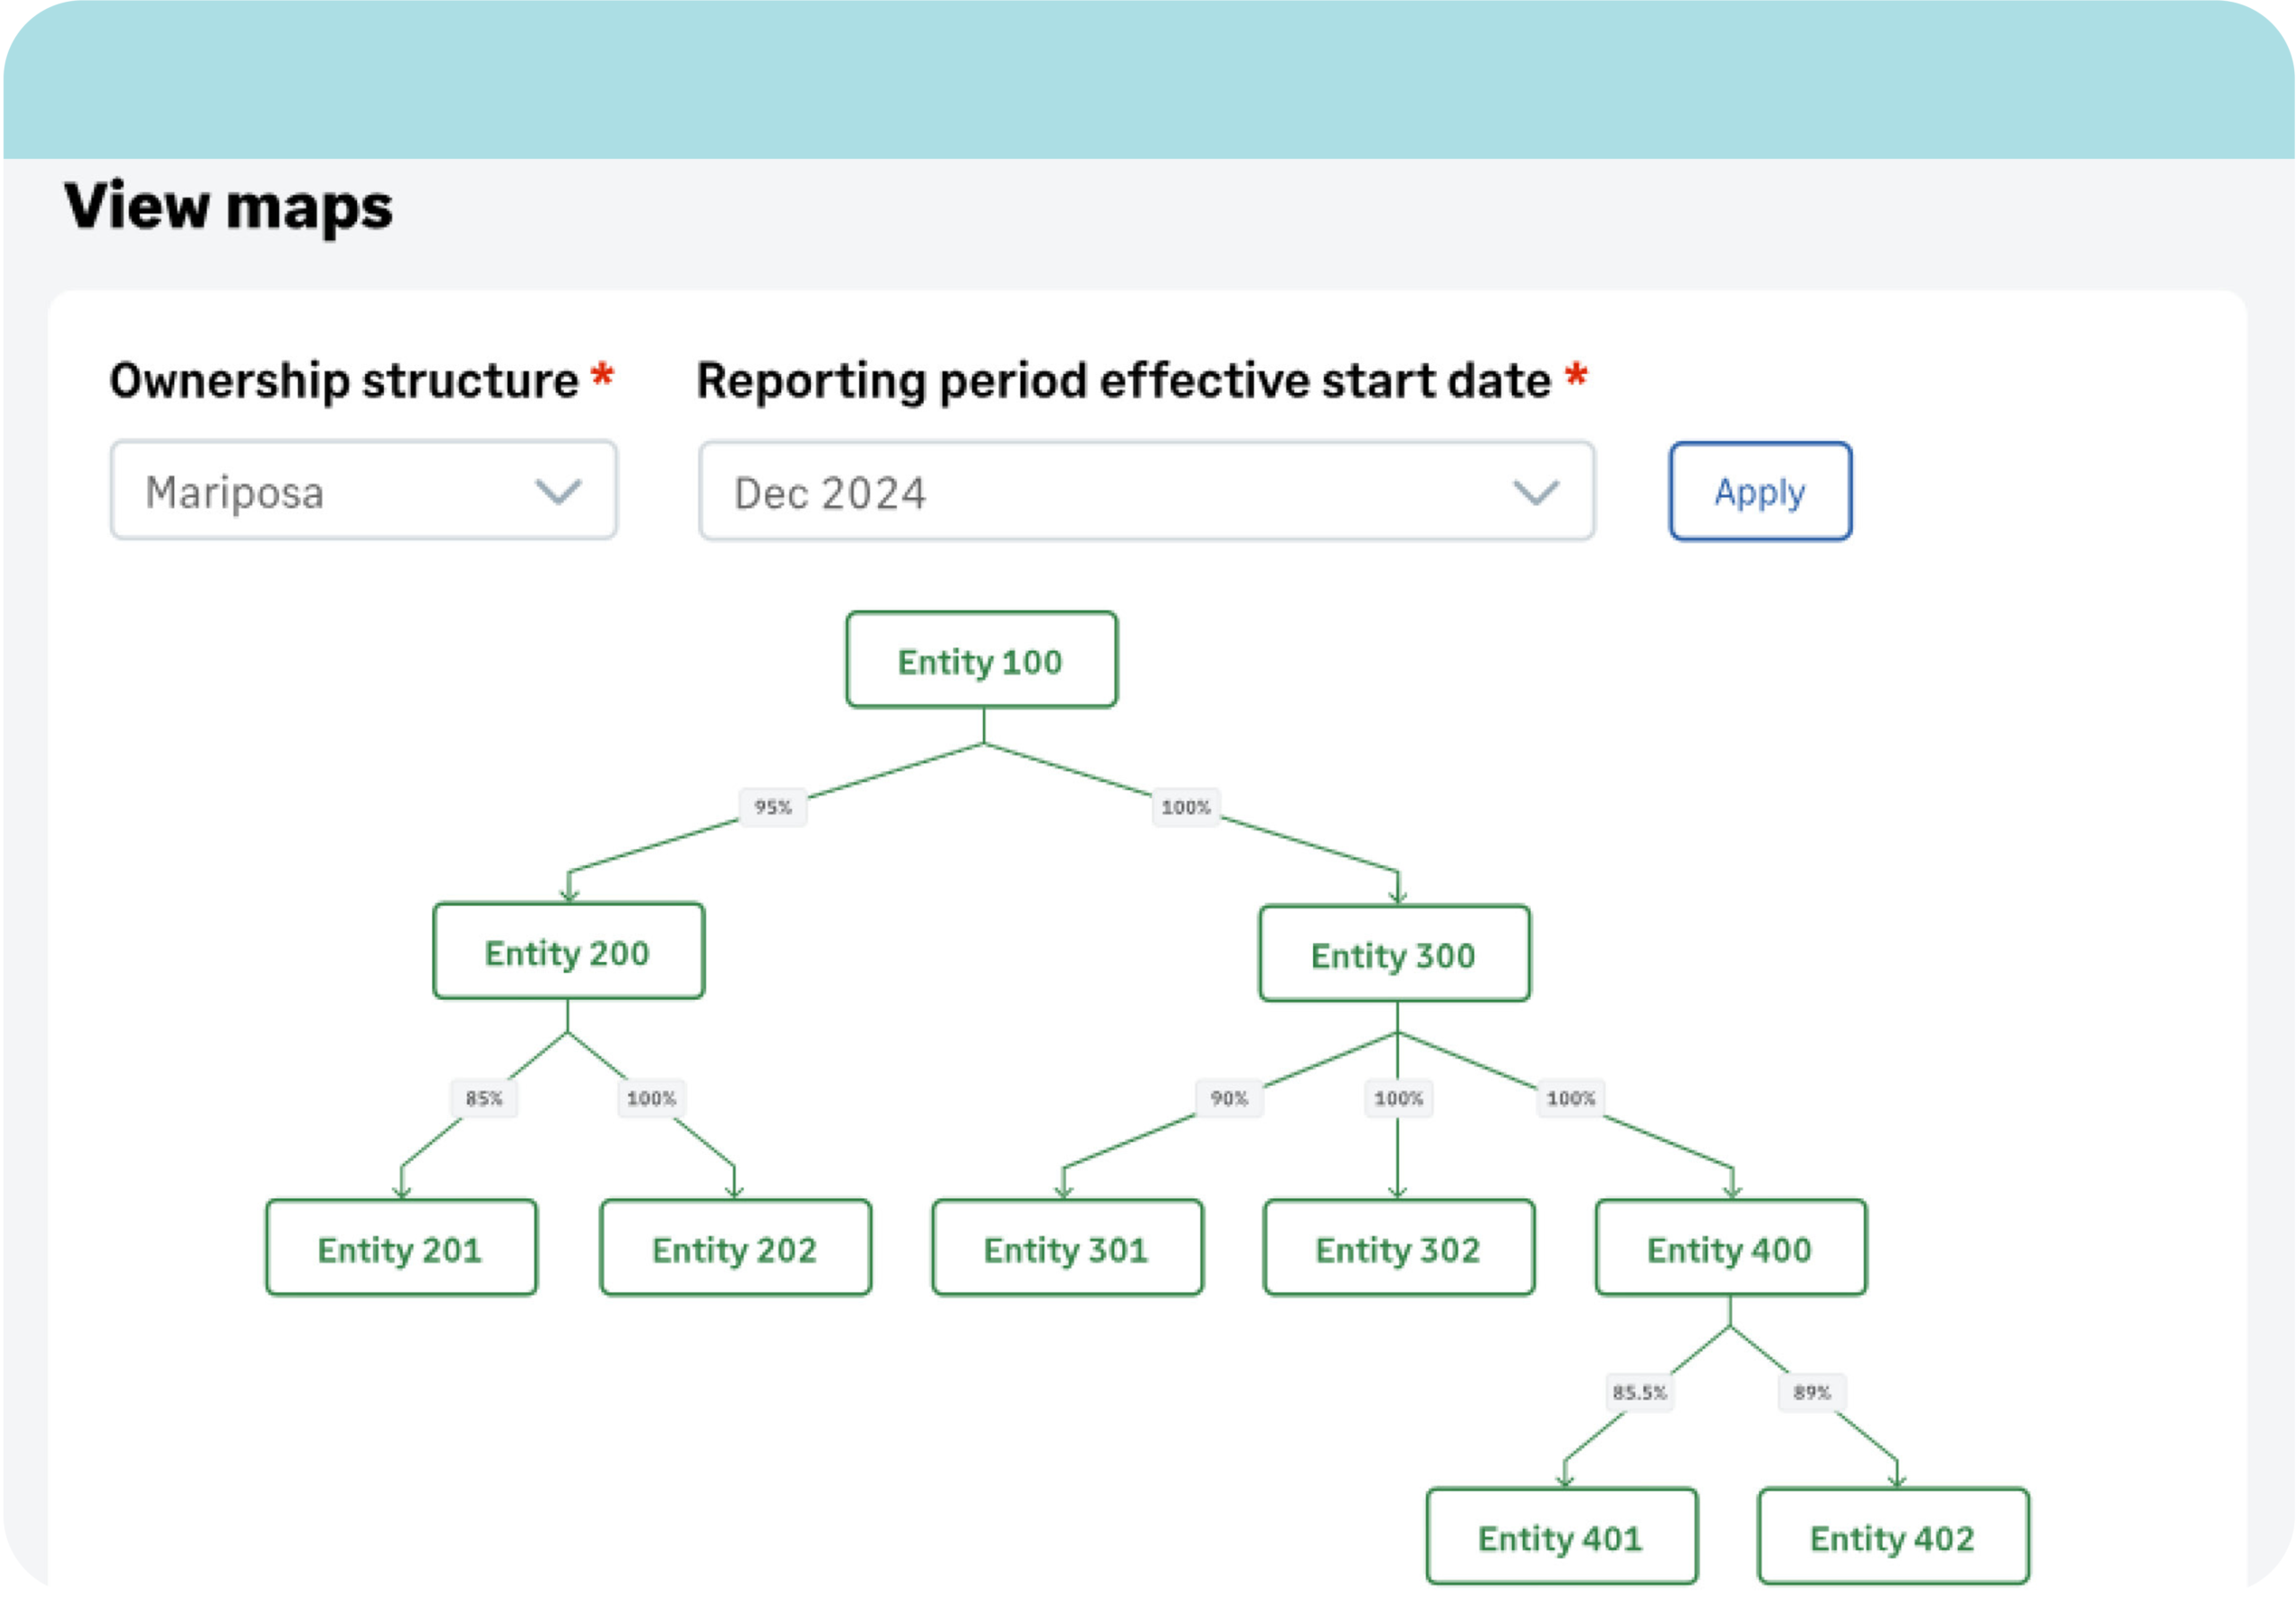2296x1597 pixels.
Task: Click the 95% ownership label
Action: [773, 807]
